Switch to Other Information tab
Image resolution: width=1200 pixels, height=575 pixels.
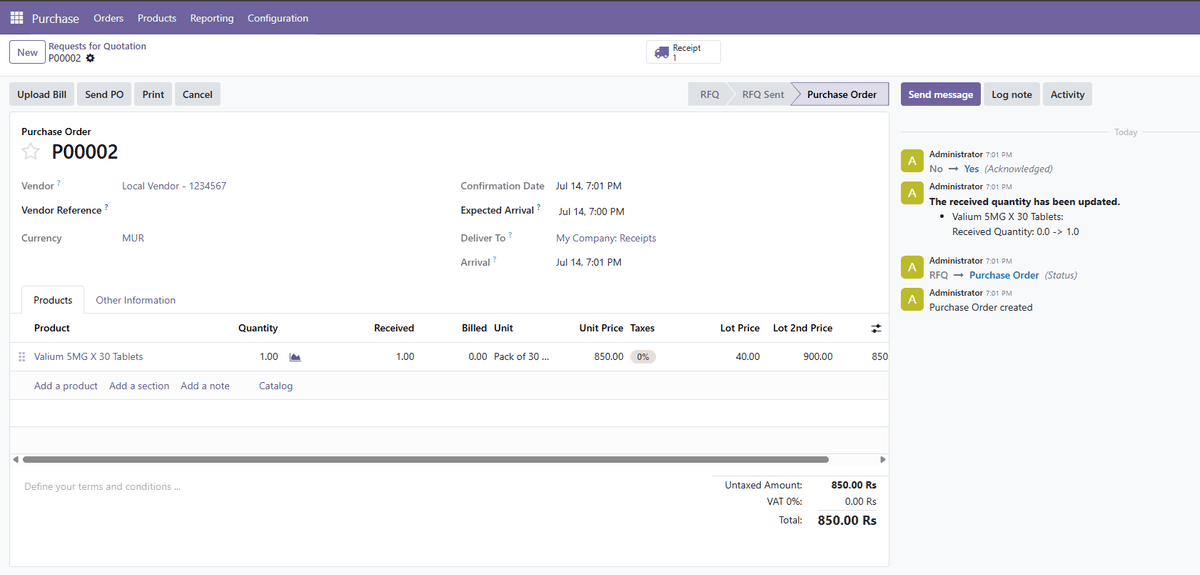135,300
